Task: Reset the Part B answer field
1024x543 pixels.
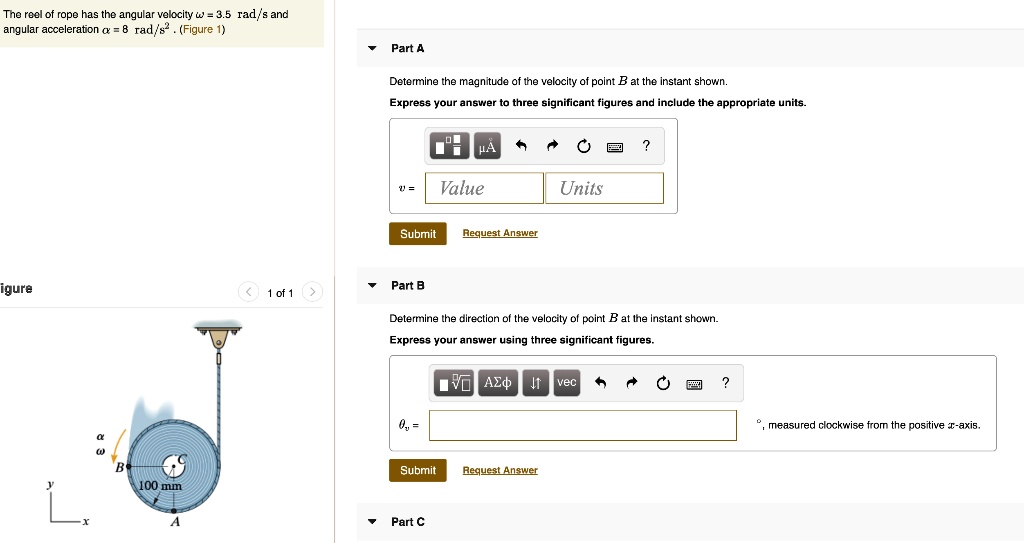Action: tap(663, 383)
